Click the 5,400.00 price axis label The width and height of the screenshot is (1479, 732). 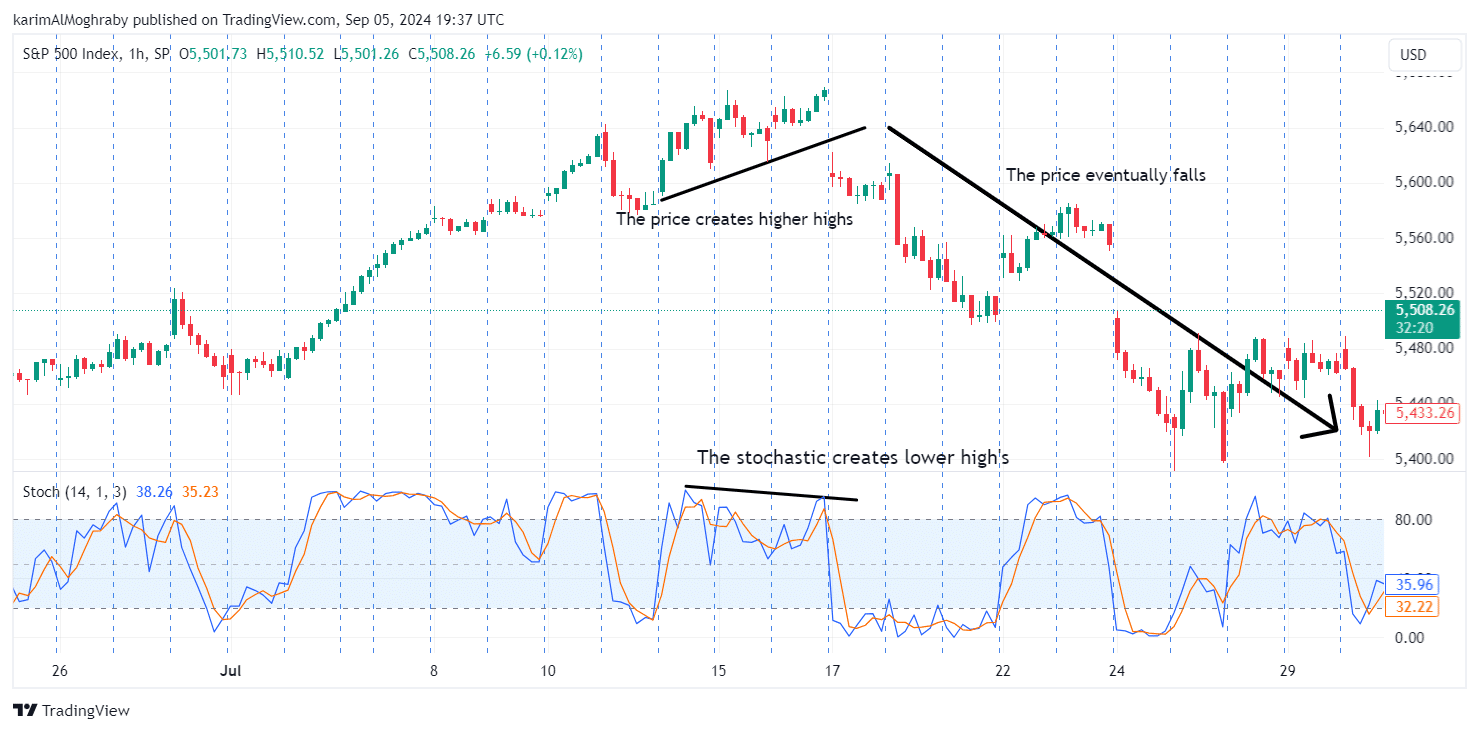1424,459
